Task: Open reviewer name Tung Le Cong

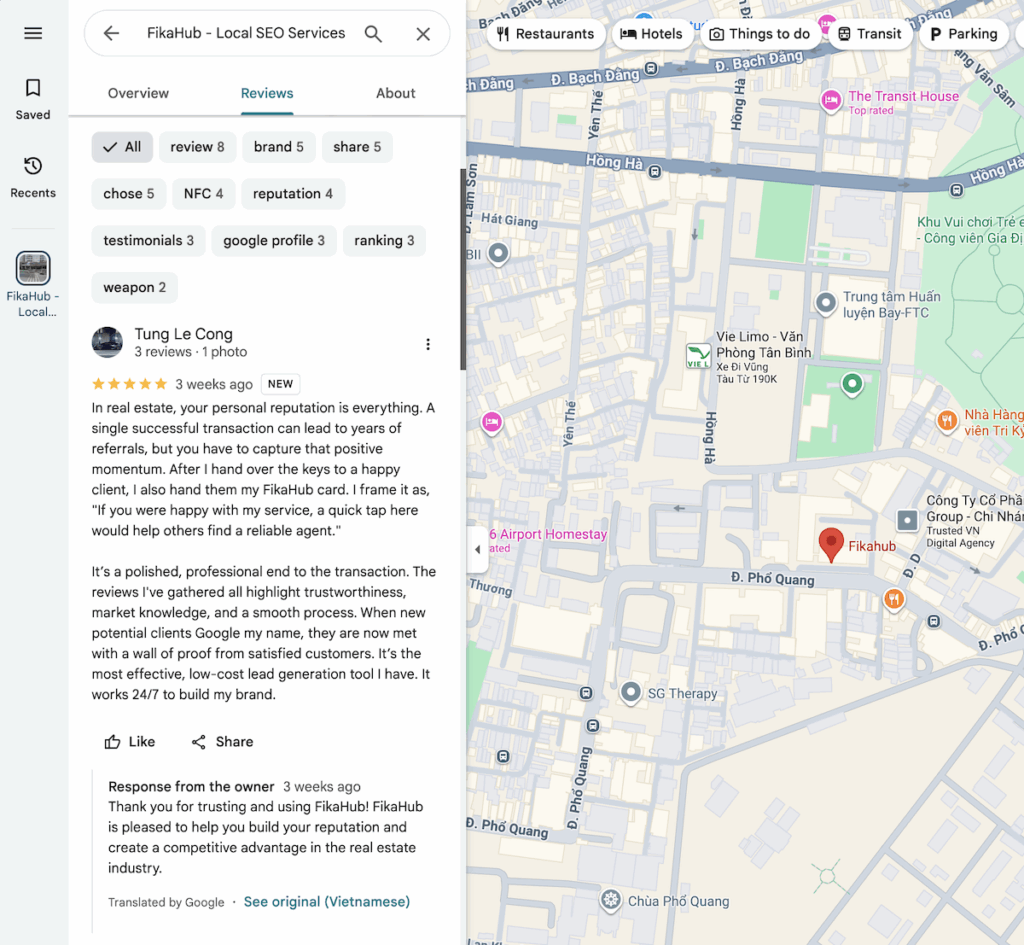Action: coord(184,334)
